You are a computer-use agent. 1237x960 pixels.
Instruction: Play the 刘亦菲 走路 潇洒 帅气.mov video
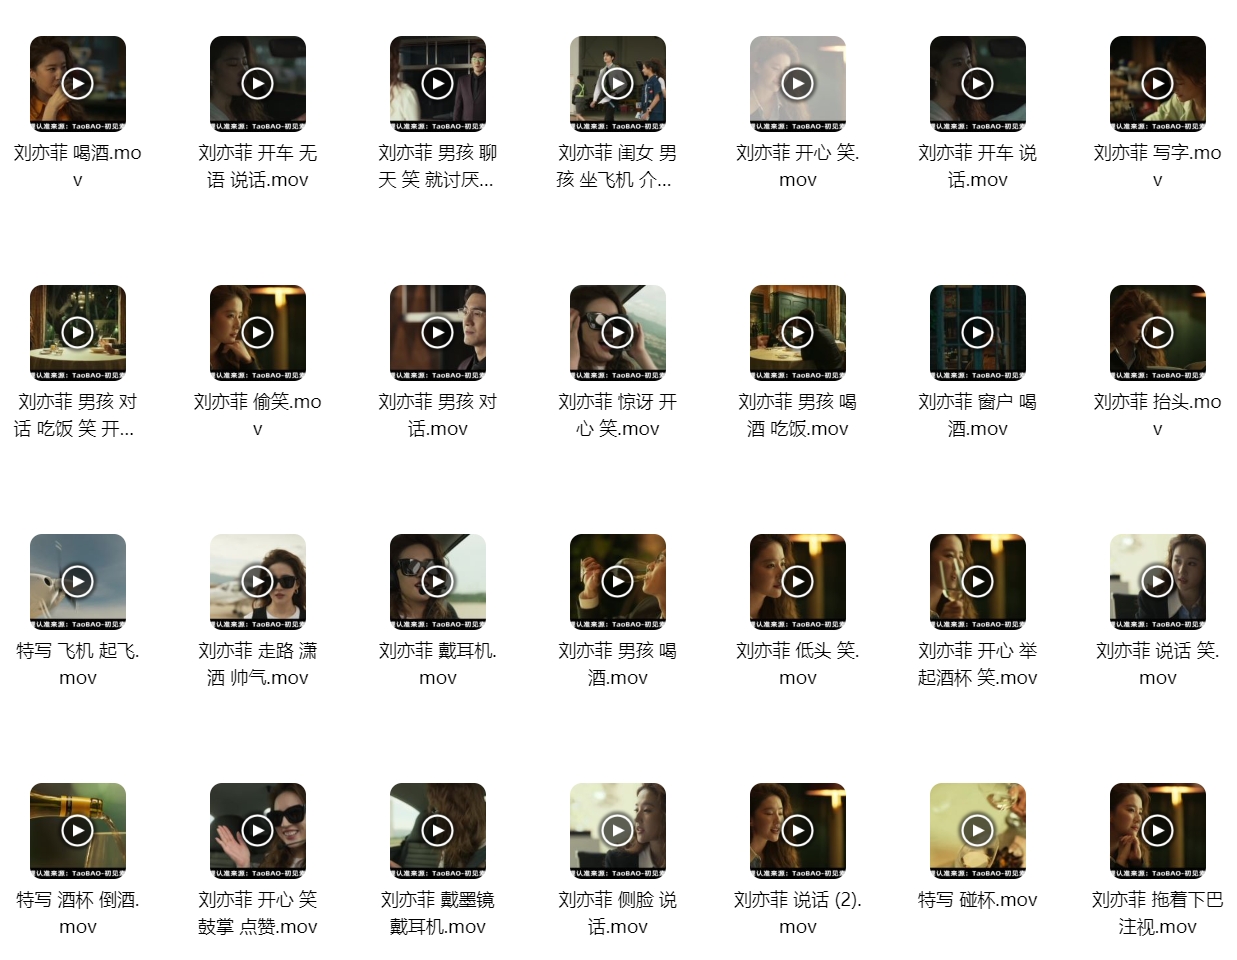pyautogui.click(x=258, y=581)
